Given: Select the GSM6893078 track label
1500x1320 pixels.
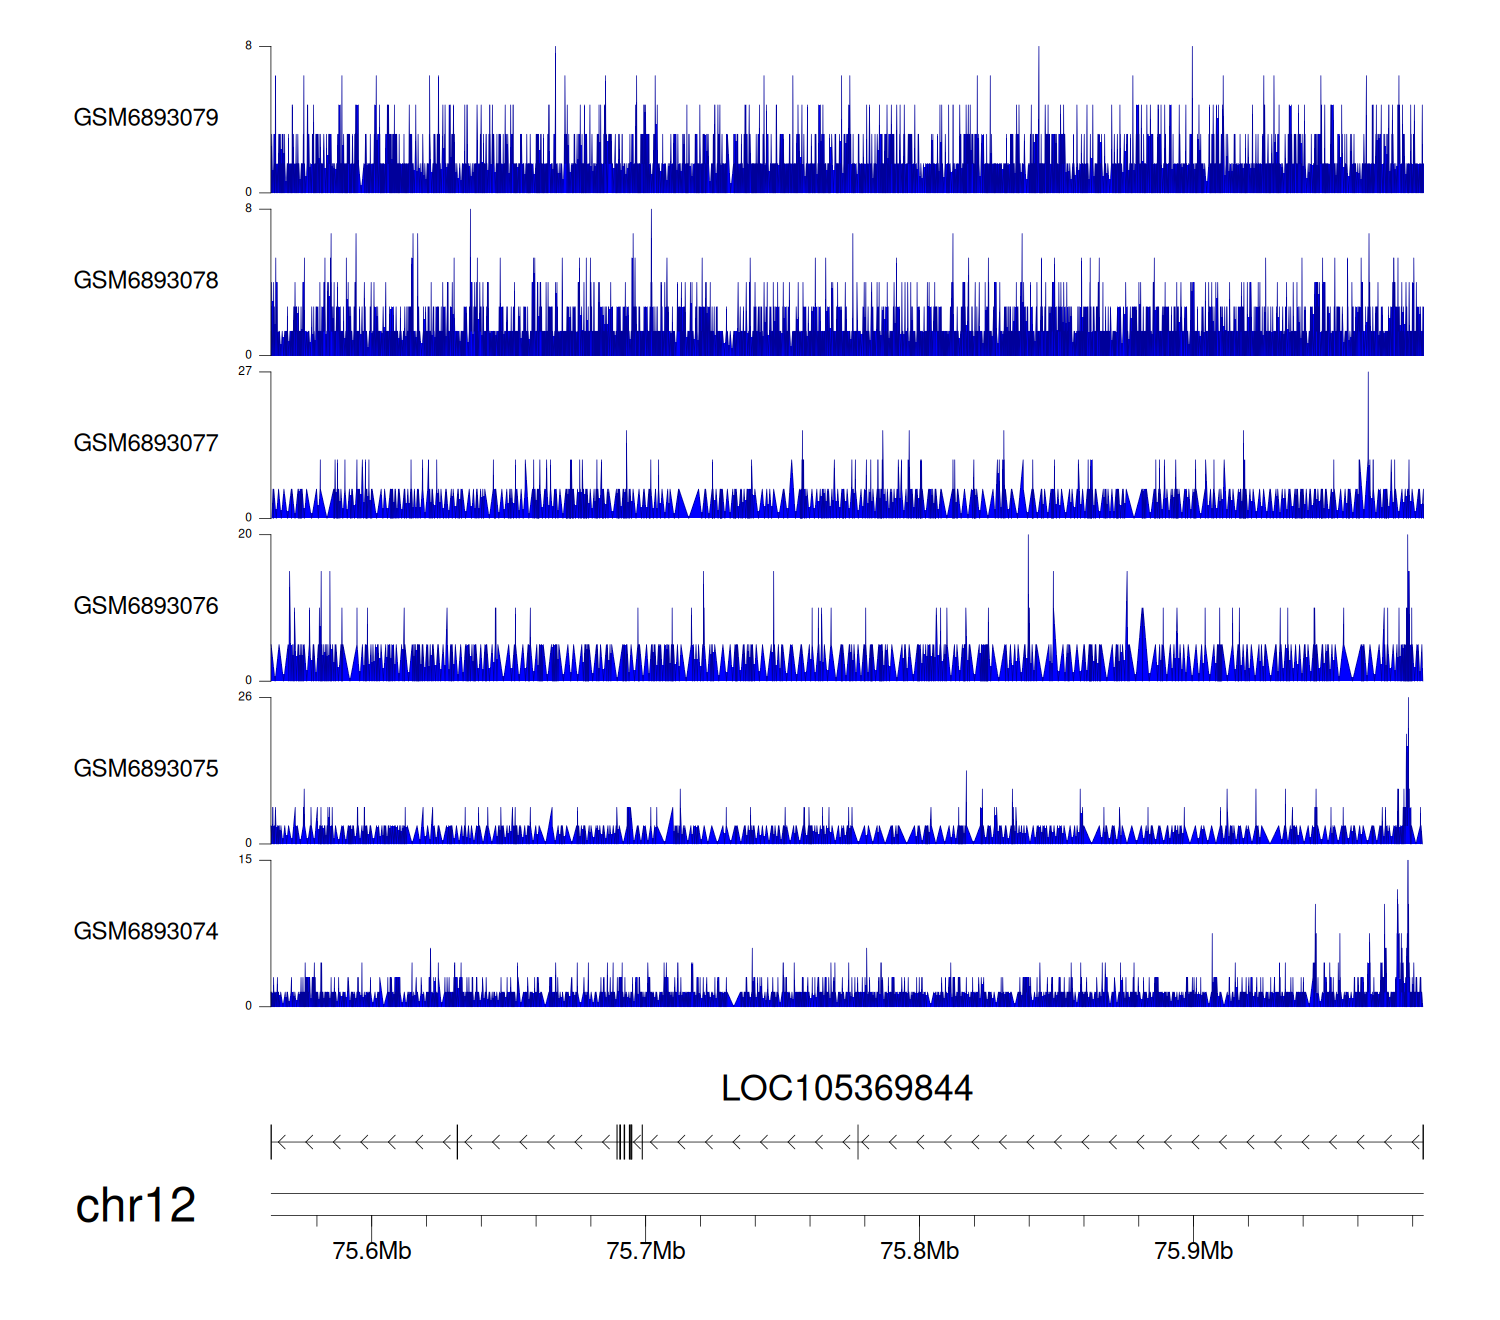Looking at the screenshot, I should (x=146, y=281).
